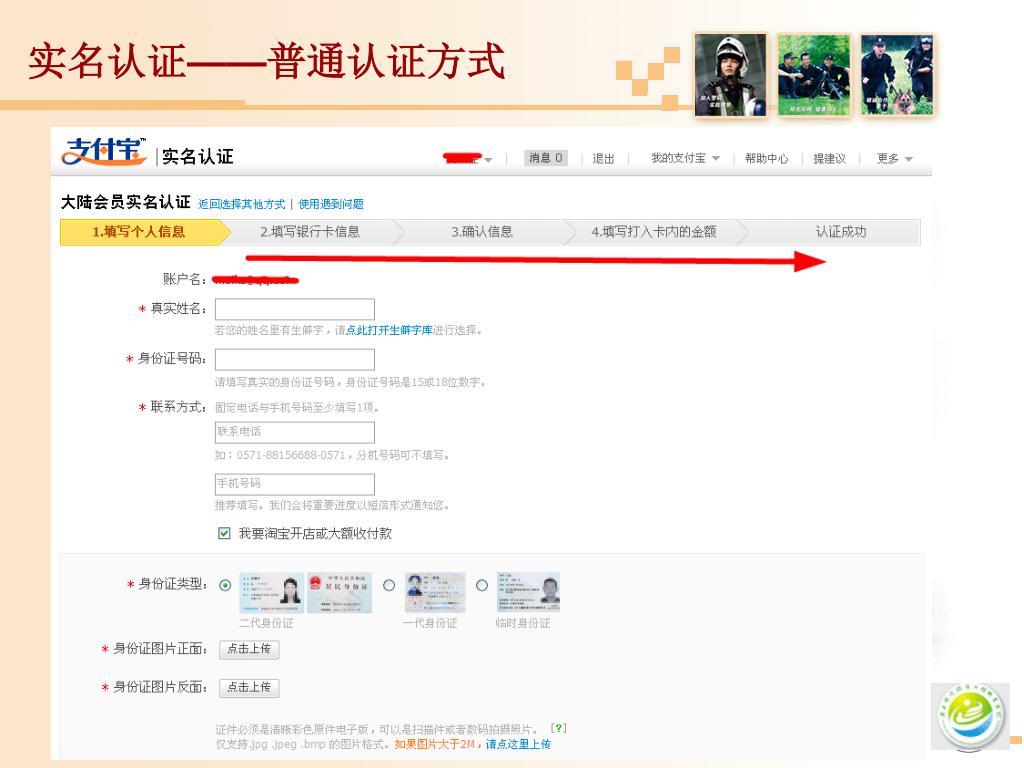The width and height of the screenshot is (1024, 768).
Task: Click the 二代身份证 back sample with emblem
Action: pyautogui.click(x=340, y=592)
